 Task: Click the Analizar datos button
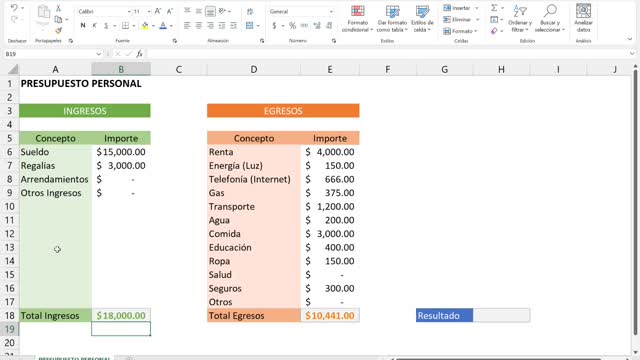[x=583, y=18]
